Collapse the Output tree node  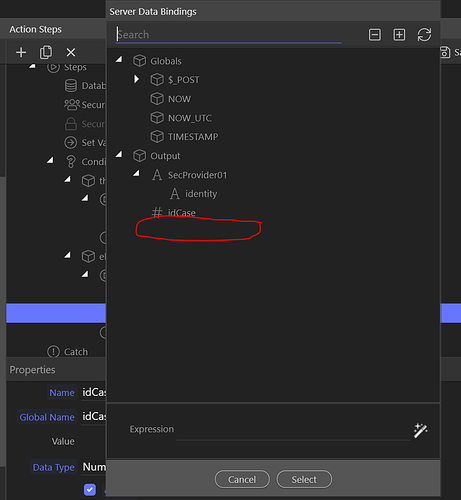pos(119,154)
